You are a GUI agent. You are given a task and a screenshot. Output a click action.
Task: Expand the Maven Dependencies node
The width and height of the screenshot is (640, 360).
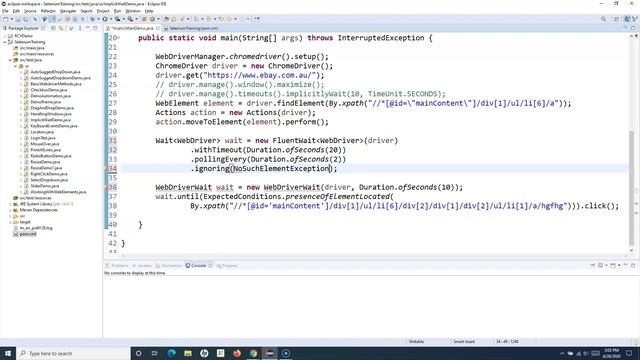click(10, 210)
